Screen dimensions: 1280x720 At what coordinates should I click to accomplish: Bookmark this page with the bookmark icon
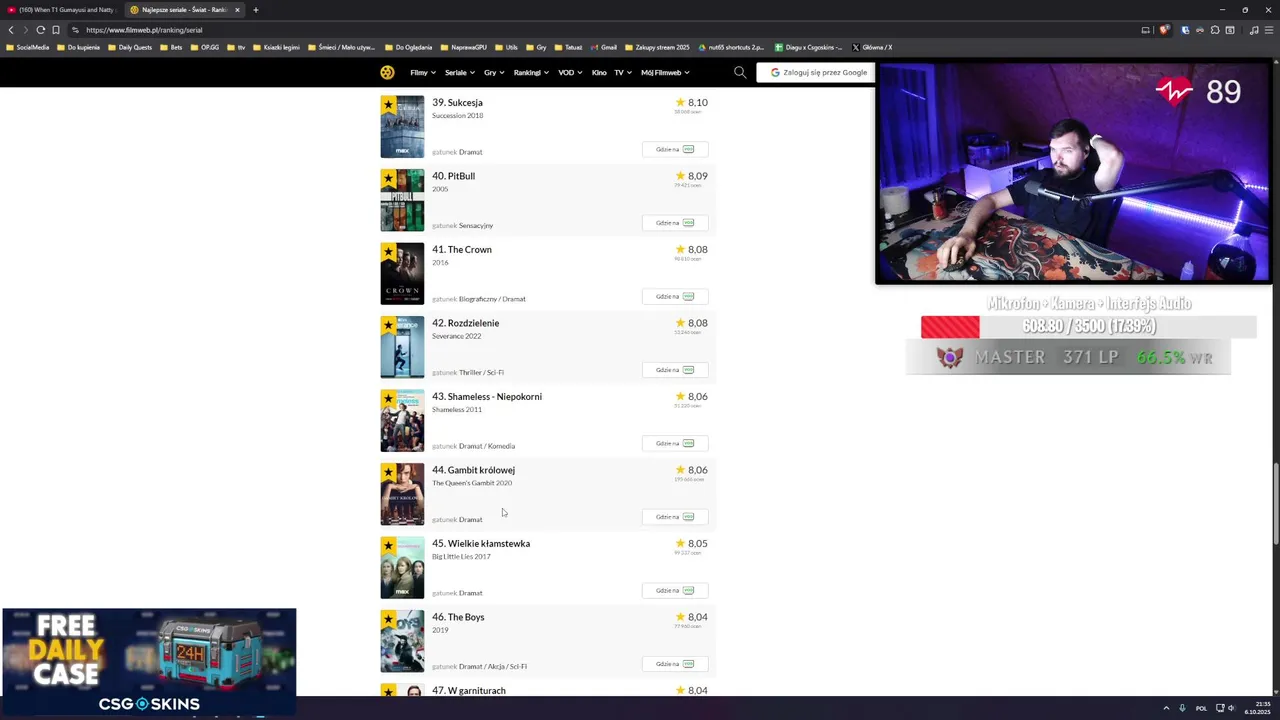pyautogui.click(x=55, y=30)
